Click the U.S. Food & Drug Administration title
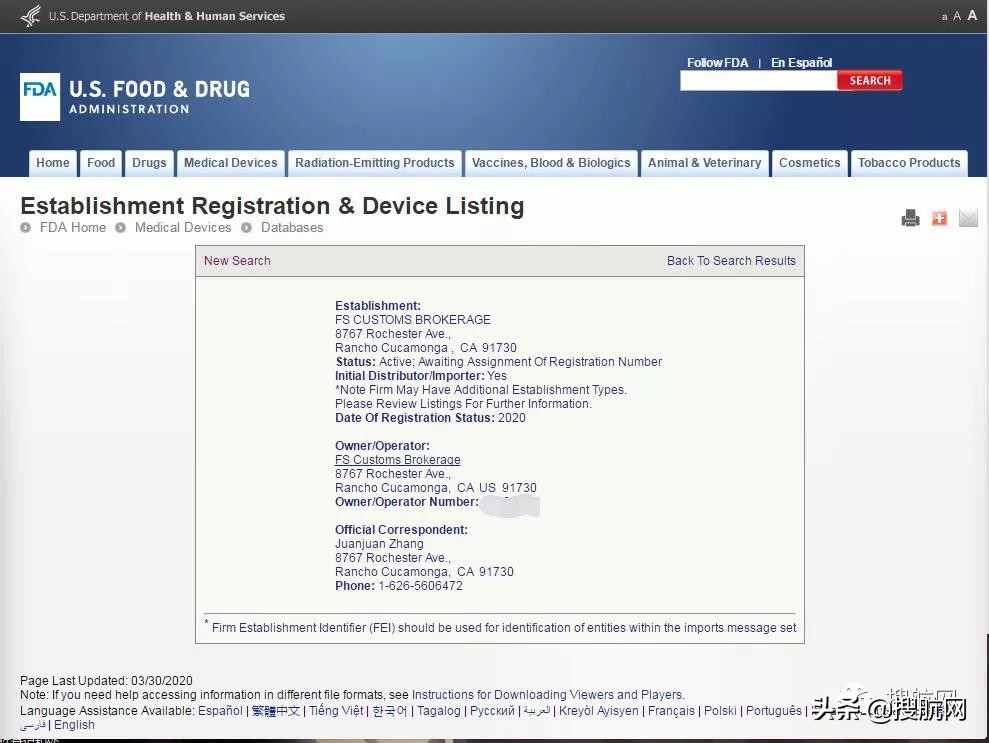This screenshot has width=989, height=743. [x=160, y=97]
